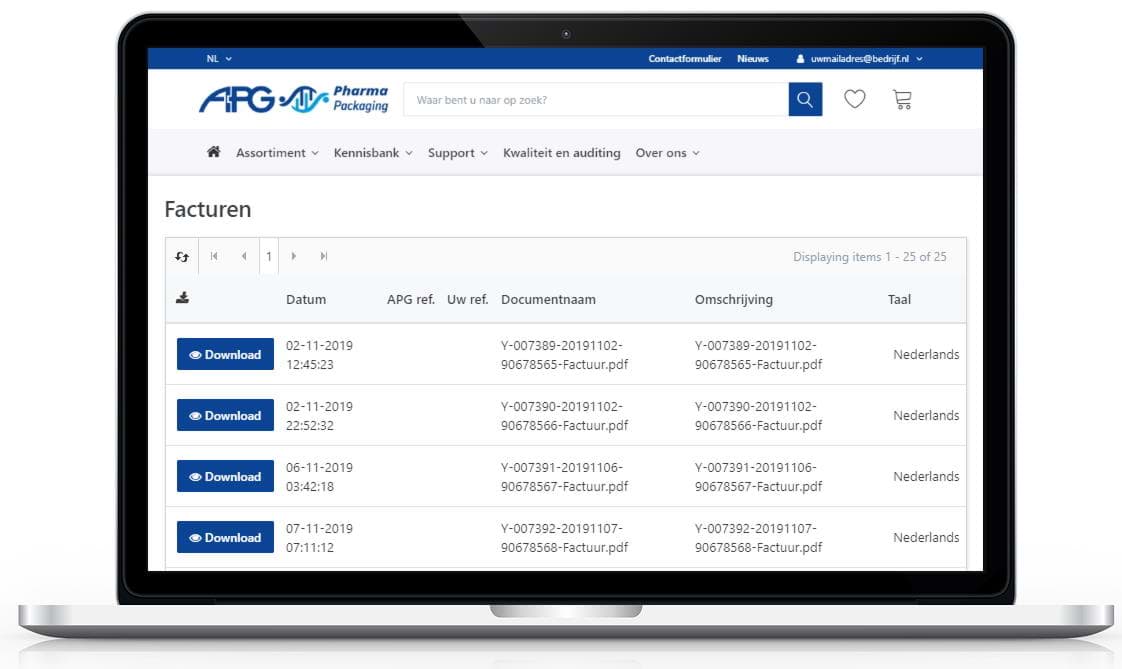Open the shopping cart icon
Viewport: 1122px width, 669px height.
(902, 100)
